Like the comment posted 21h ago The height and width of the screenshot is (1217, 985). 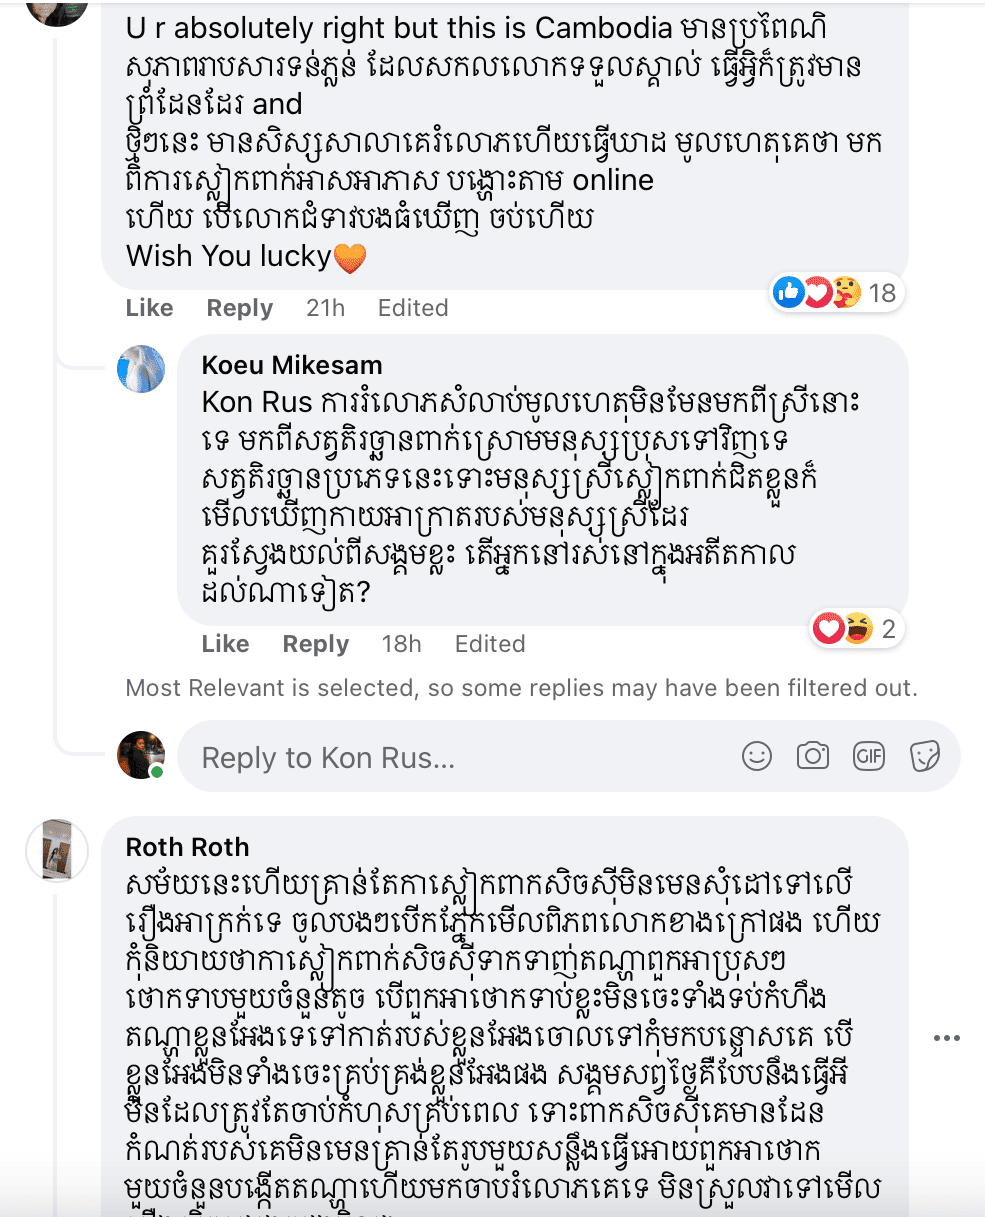(149, 308)
